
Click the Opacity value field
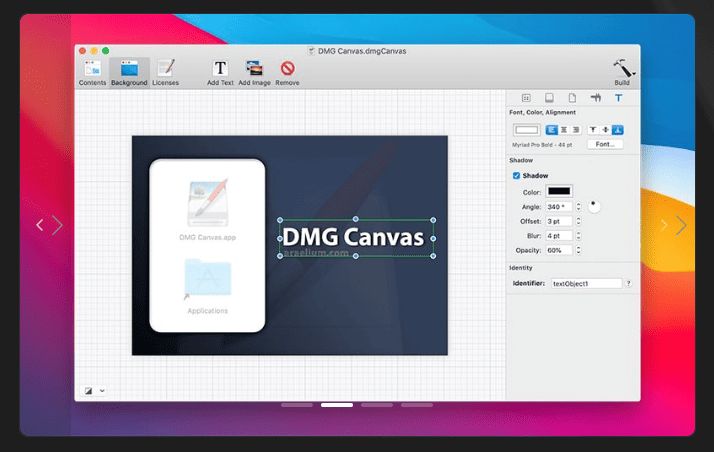tap(559, 250)
